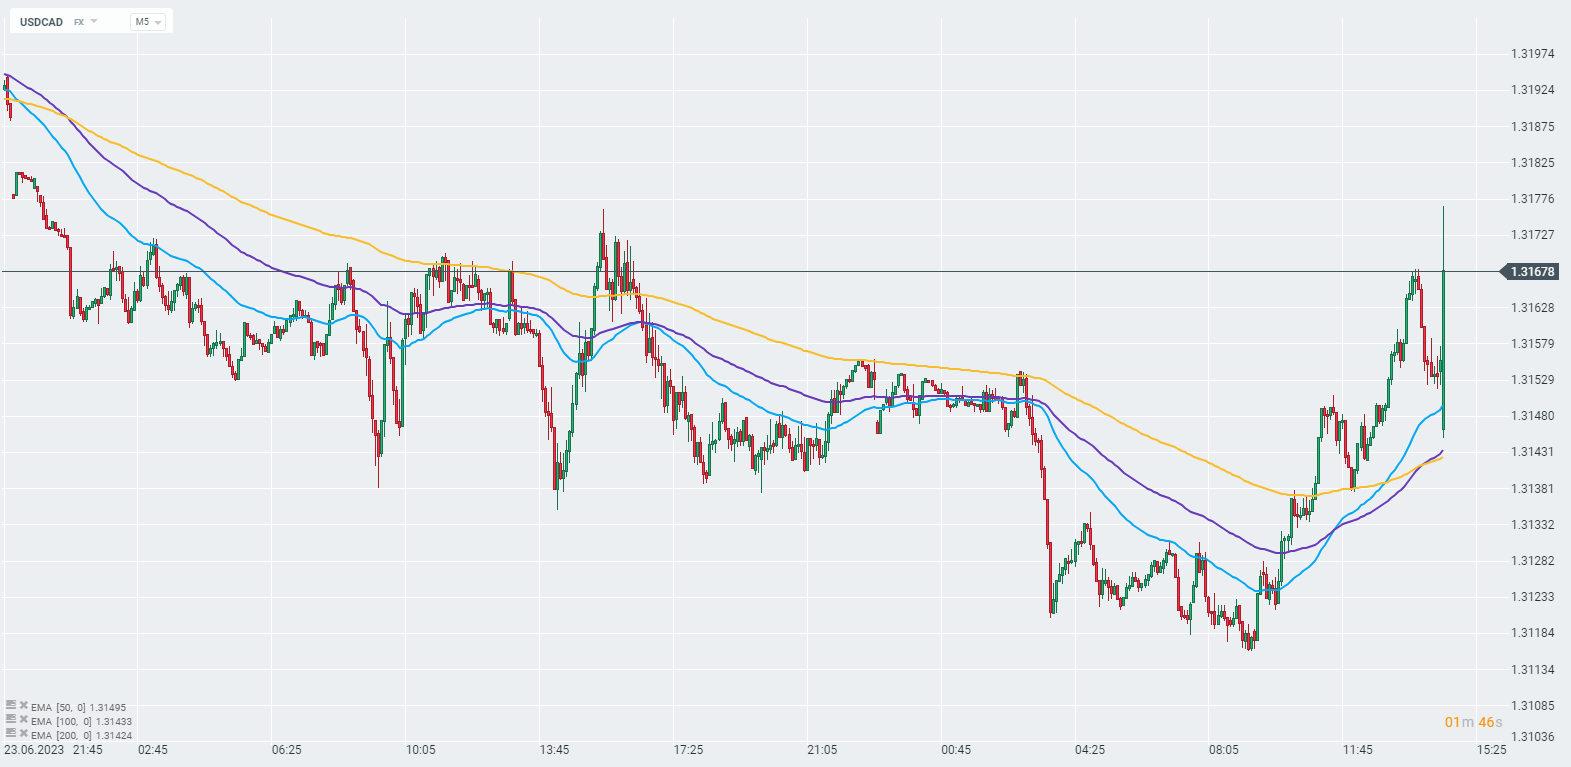The height and width of the screenshot is (767, 1571).
Task: Click the 1.31036 price axis label
Action: coord(1532,737)
